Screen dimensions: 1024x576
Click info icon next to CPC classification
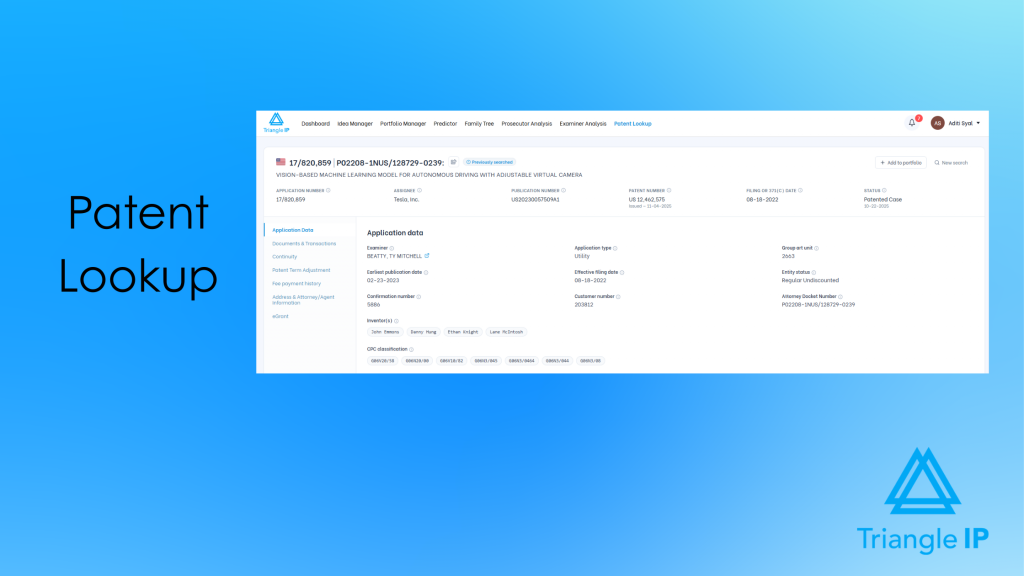point(411,349)
